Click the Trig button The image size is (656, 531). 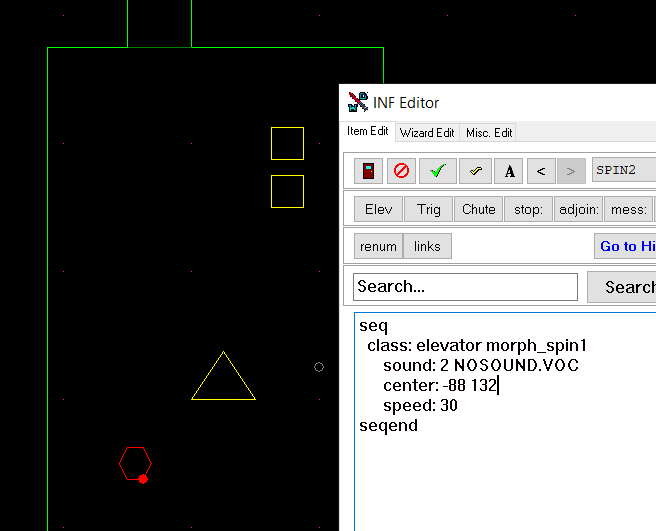pos(428,209)
